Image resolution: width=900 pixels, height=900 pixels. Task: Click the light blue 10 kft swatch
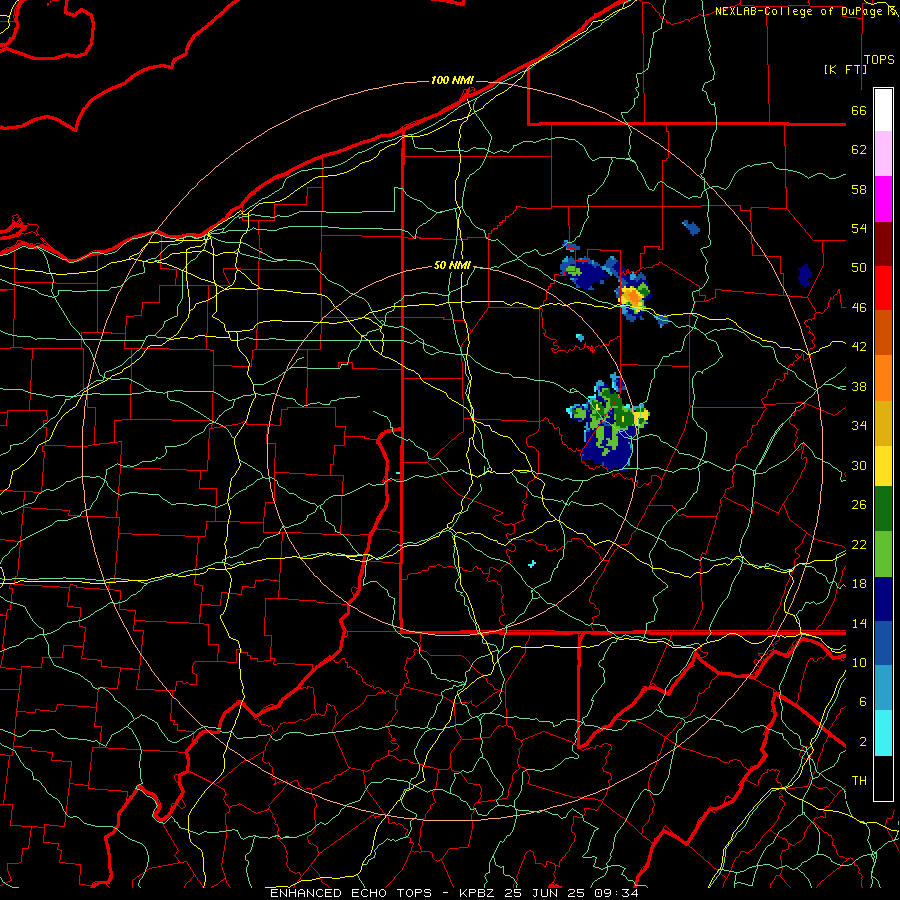883,688
